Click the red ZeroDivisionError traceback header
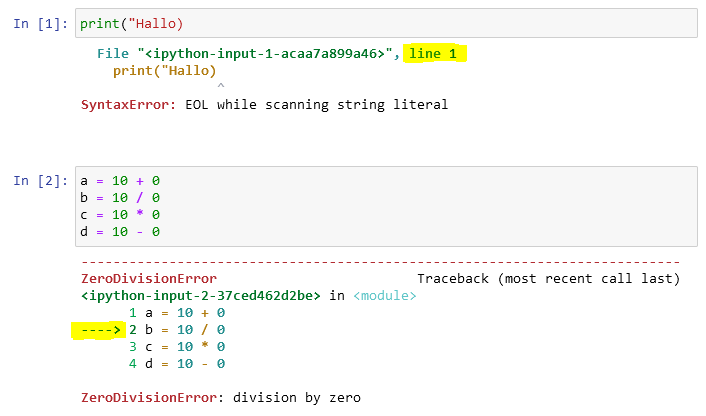The width and height of the screenshot is (706, 416). tap(148, 278)
